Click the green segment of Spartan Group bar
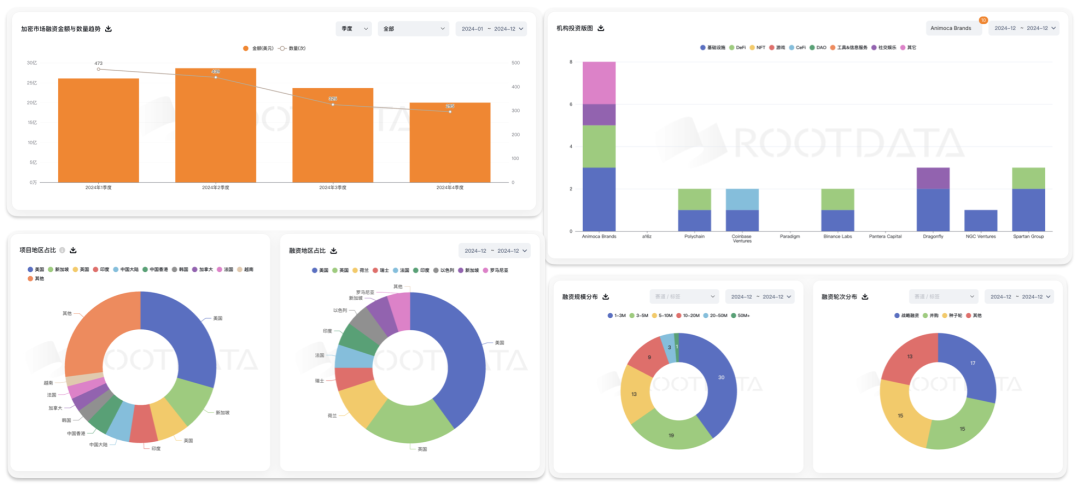Viewport: 1080px width, 489px height. 1028,178
